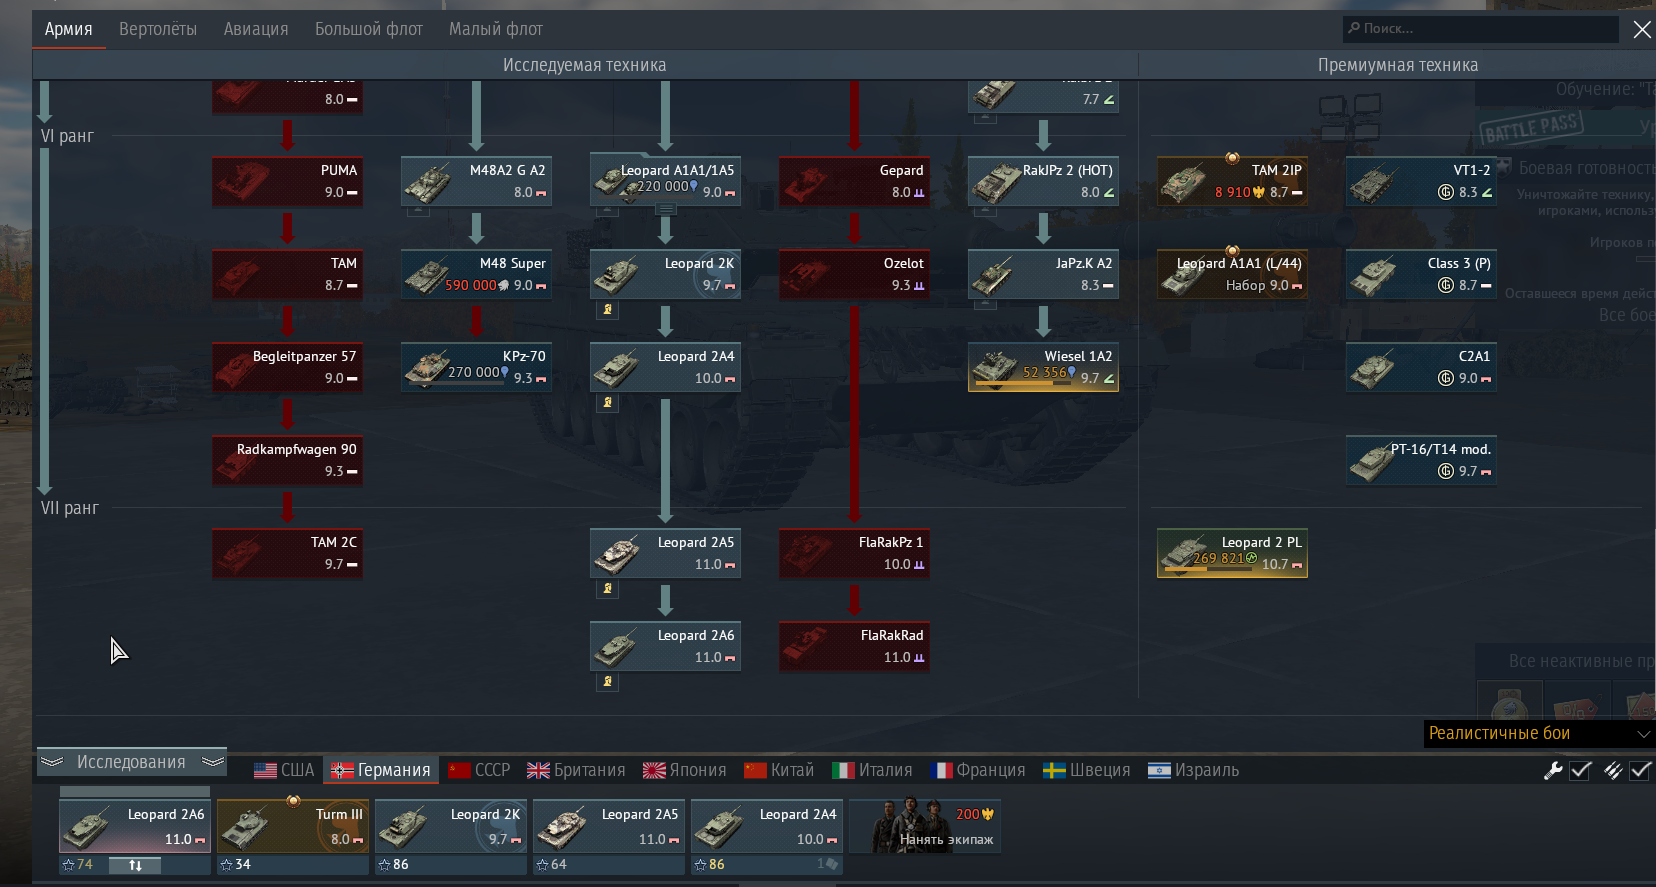Switch to the Армия tab
This screenshot has height=887, width=1656.
68,29
